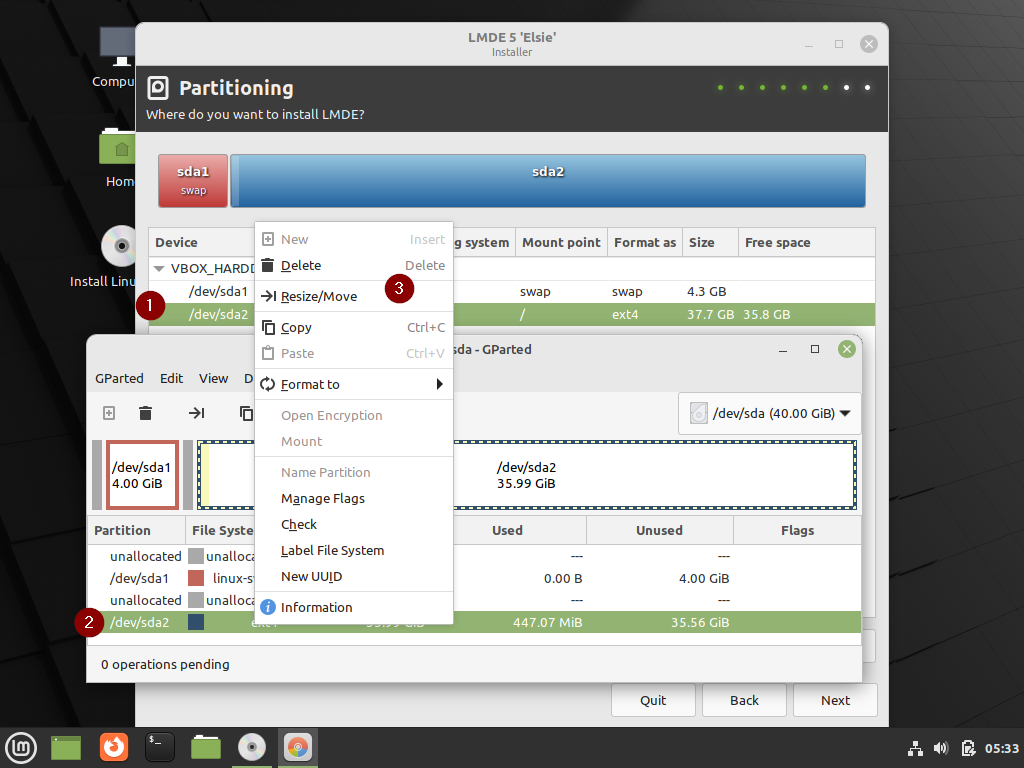Click the Information icon in the context menu
Viewport: 1024px width, 768px height.
point(268,607)
